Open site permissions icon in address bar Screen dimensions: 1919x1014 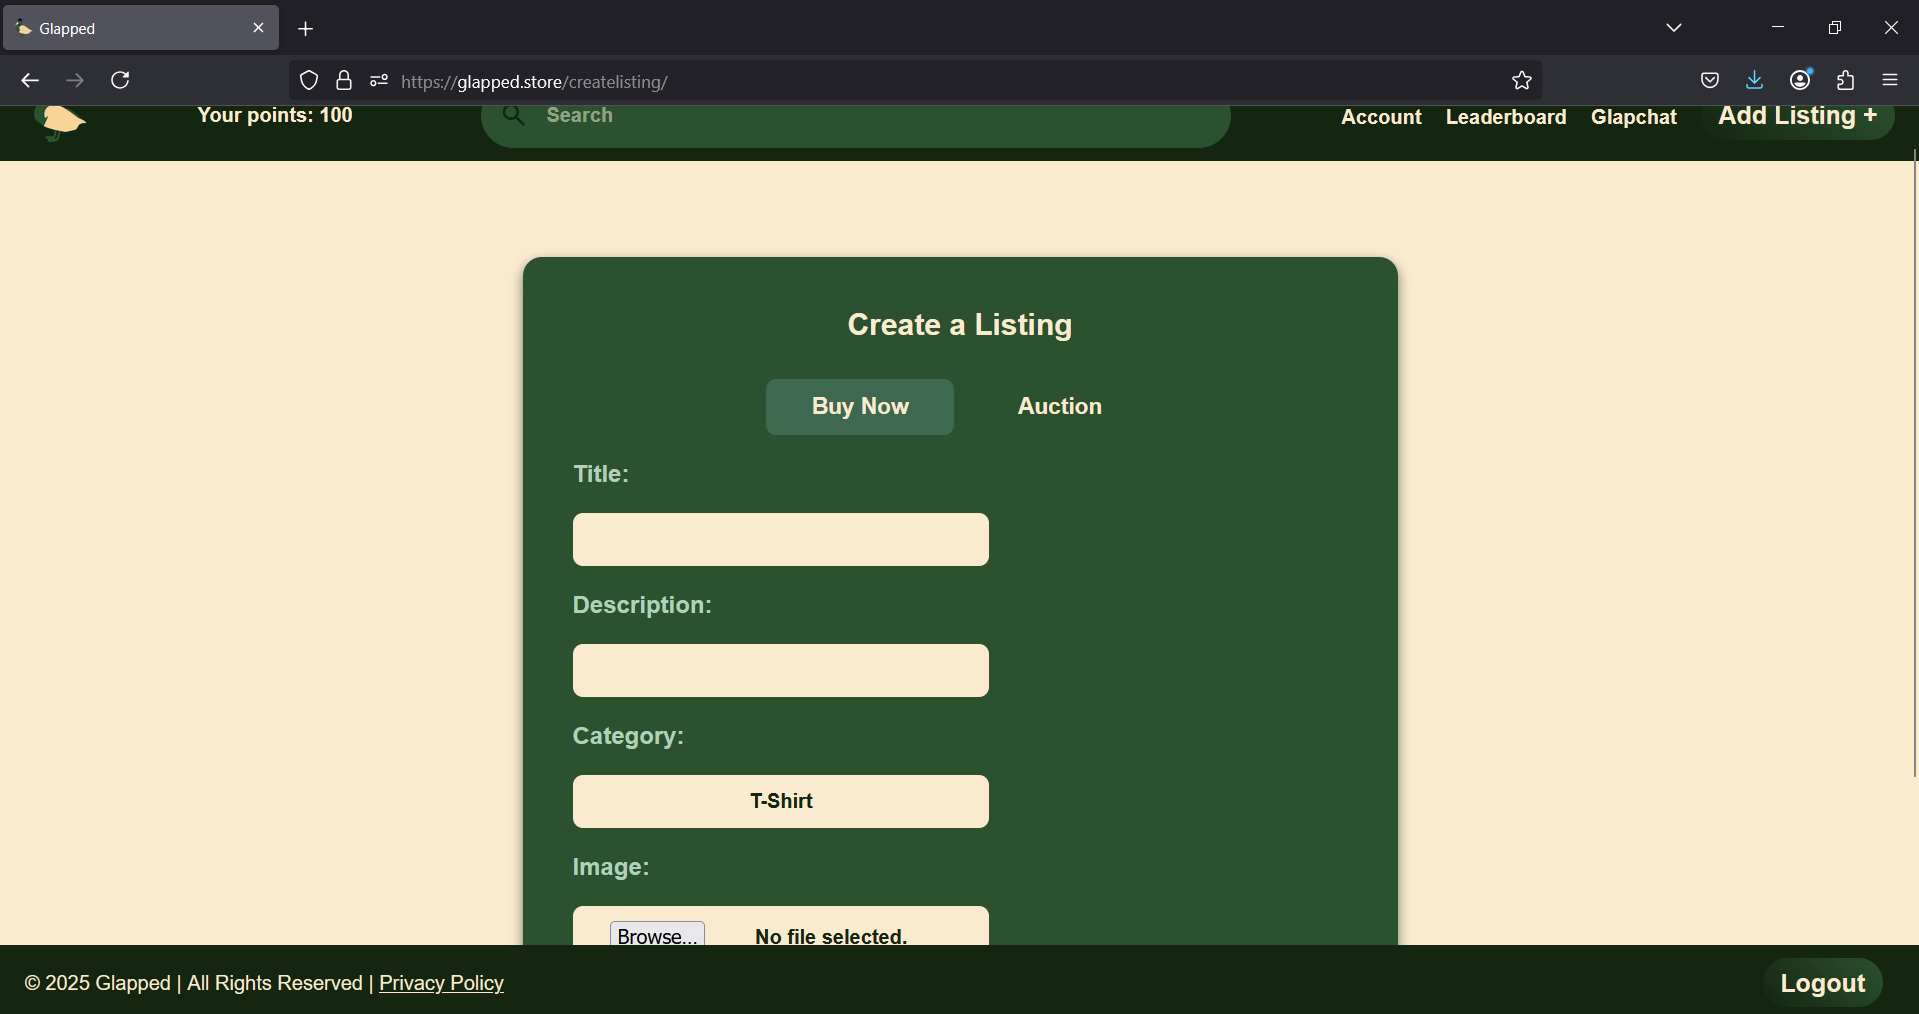pyautogui.click(x=379, y=81)
